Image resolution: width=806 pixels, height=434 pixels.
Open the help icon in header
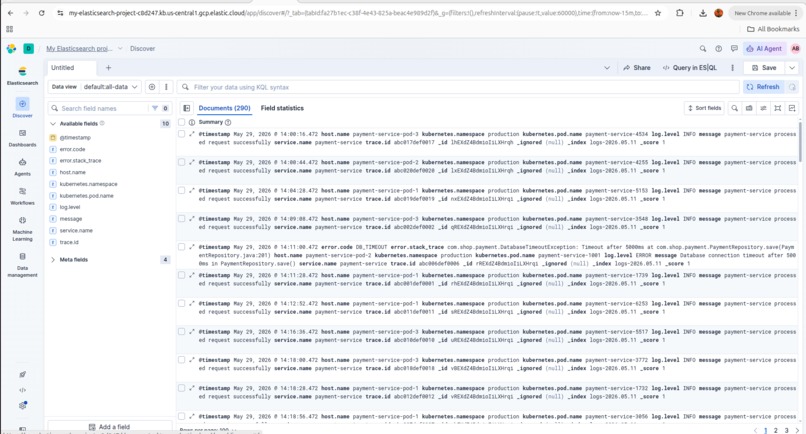pos(719,48)
